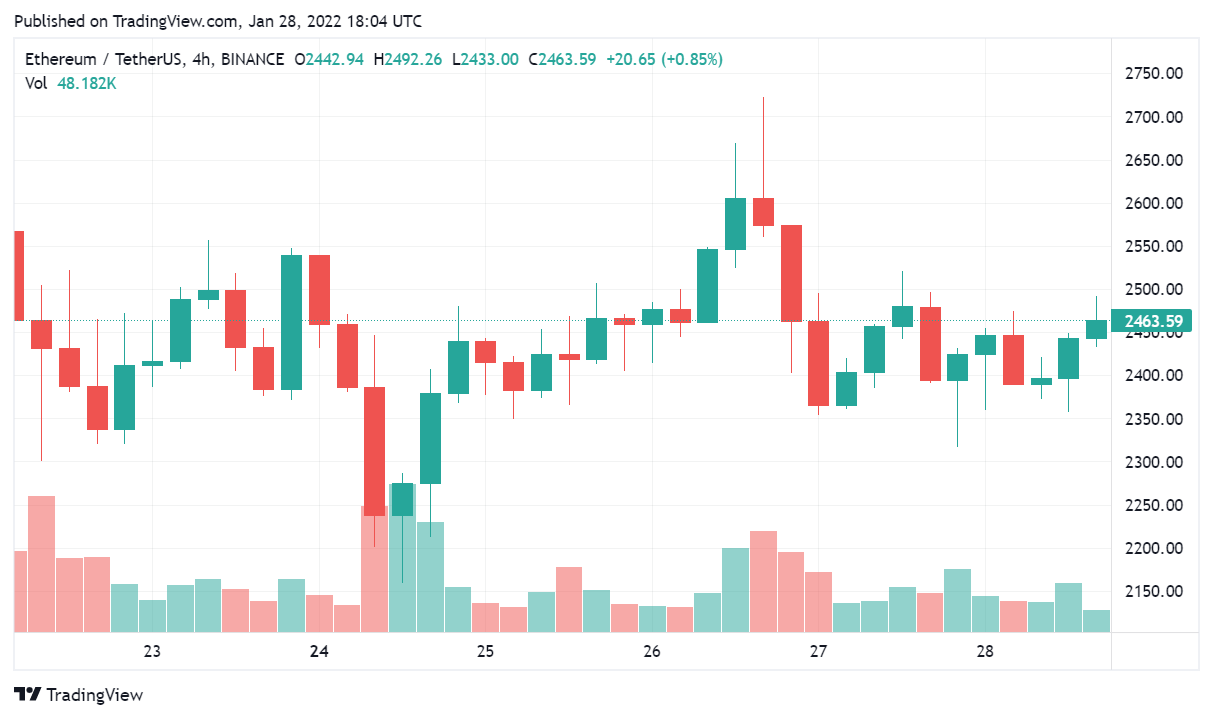This screenshot has height=718, width=1213.
Task: Click the low value L2433.00 in legend
Action: point(485,60)
